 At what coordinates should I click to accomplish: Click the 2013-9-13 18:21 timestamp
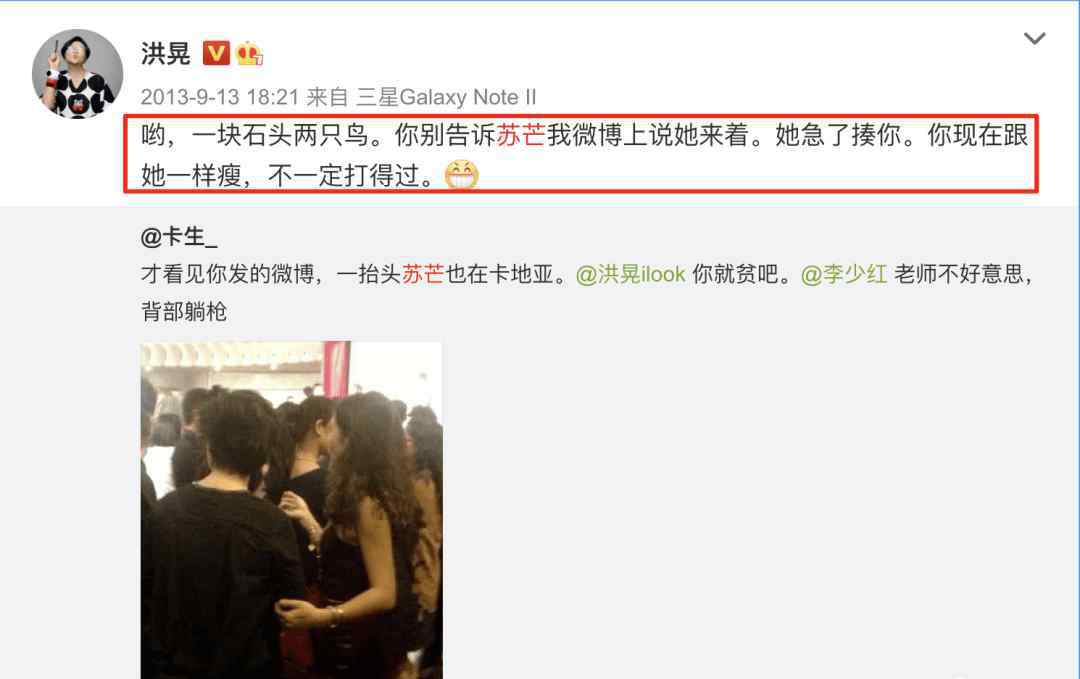(x=220, y=97)
